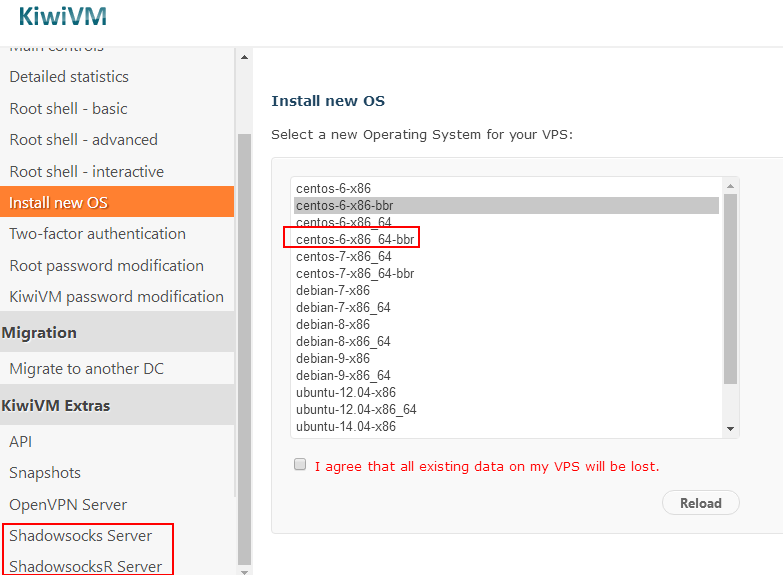
Task: Select ubuntu-14.04-x86 option
Action: (x=506, y=426)
